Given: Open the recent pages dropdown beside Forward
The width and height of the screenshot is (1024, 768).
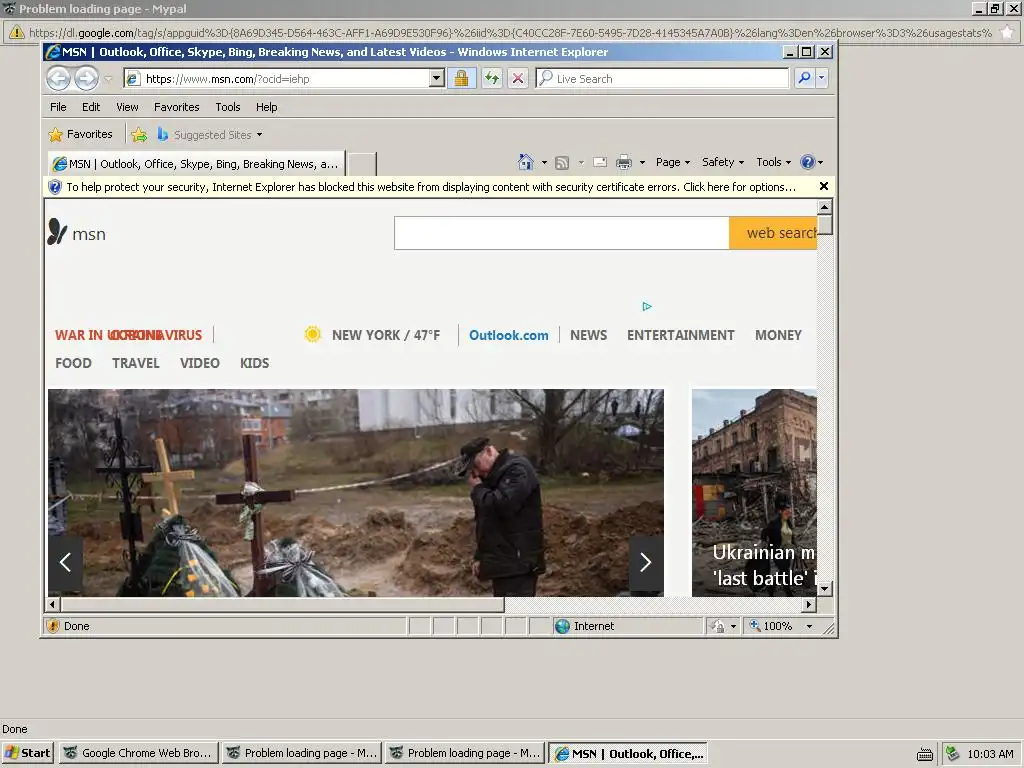Looking at the screenshot, I should point(108,79).
